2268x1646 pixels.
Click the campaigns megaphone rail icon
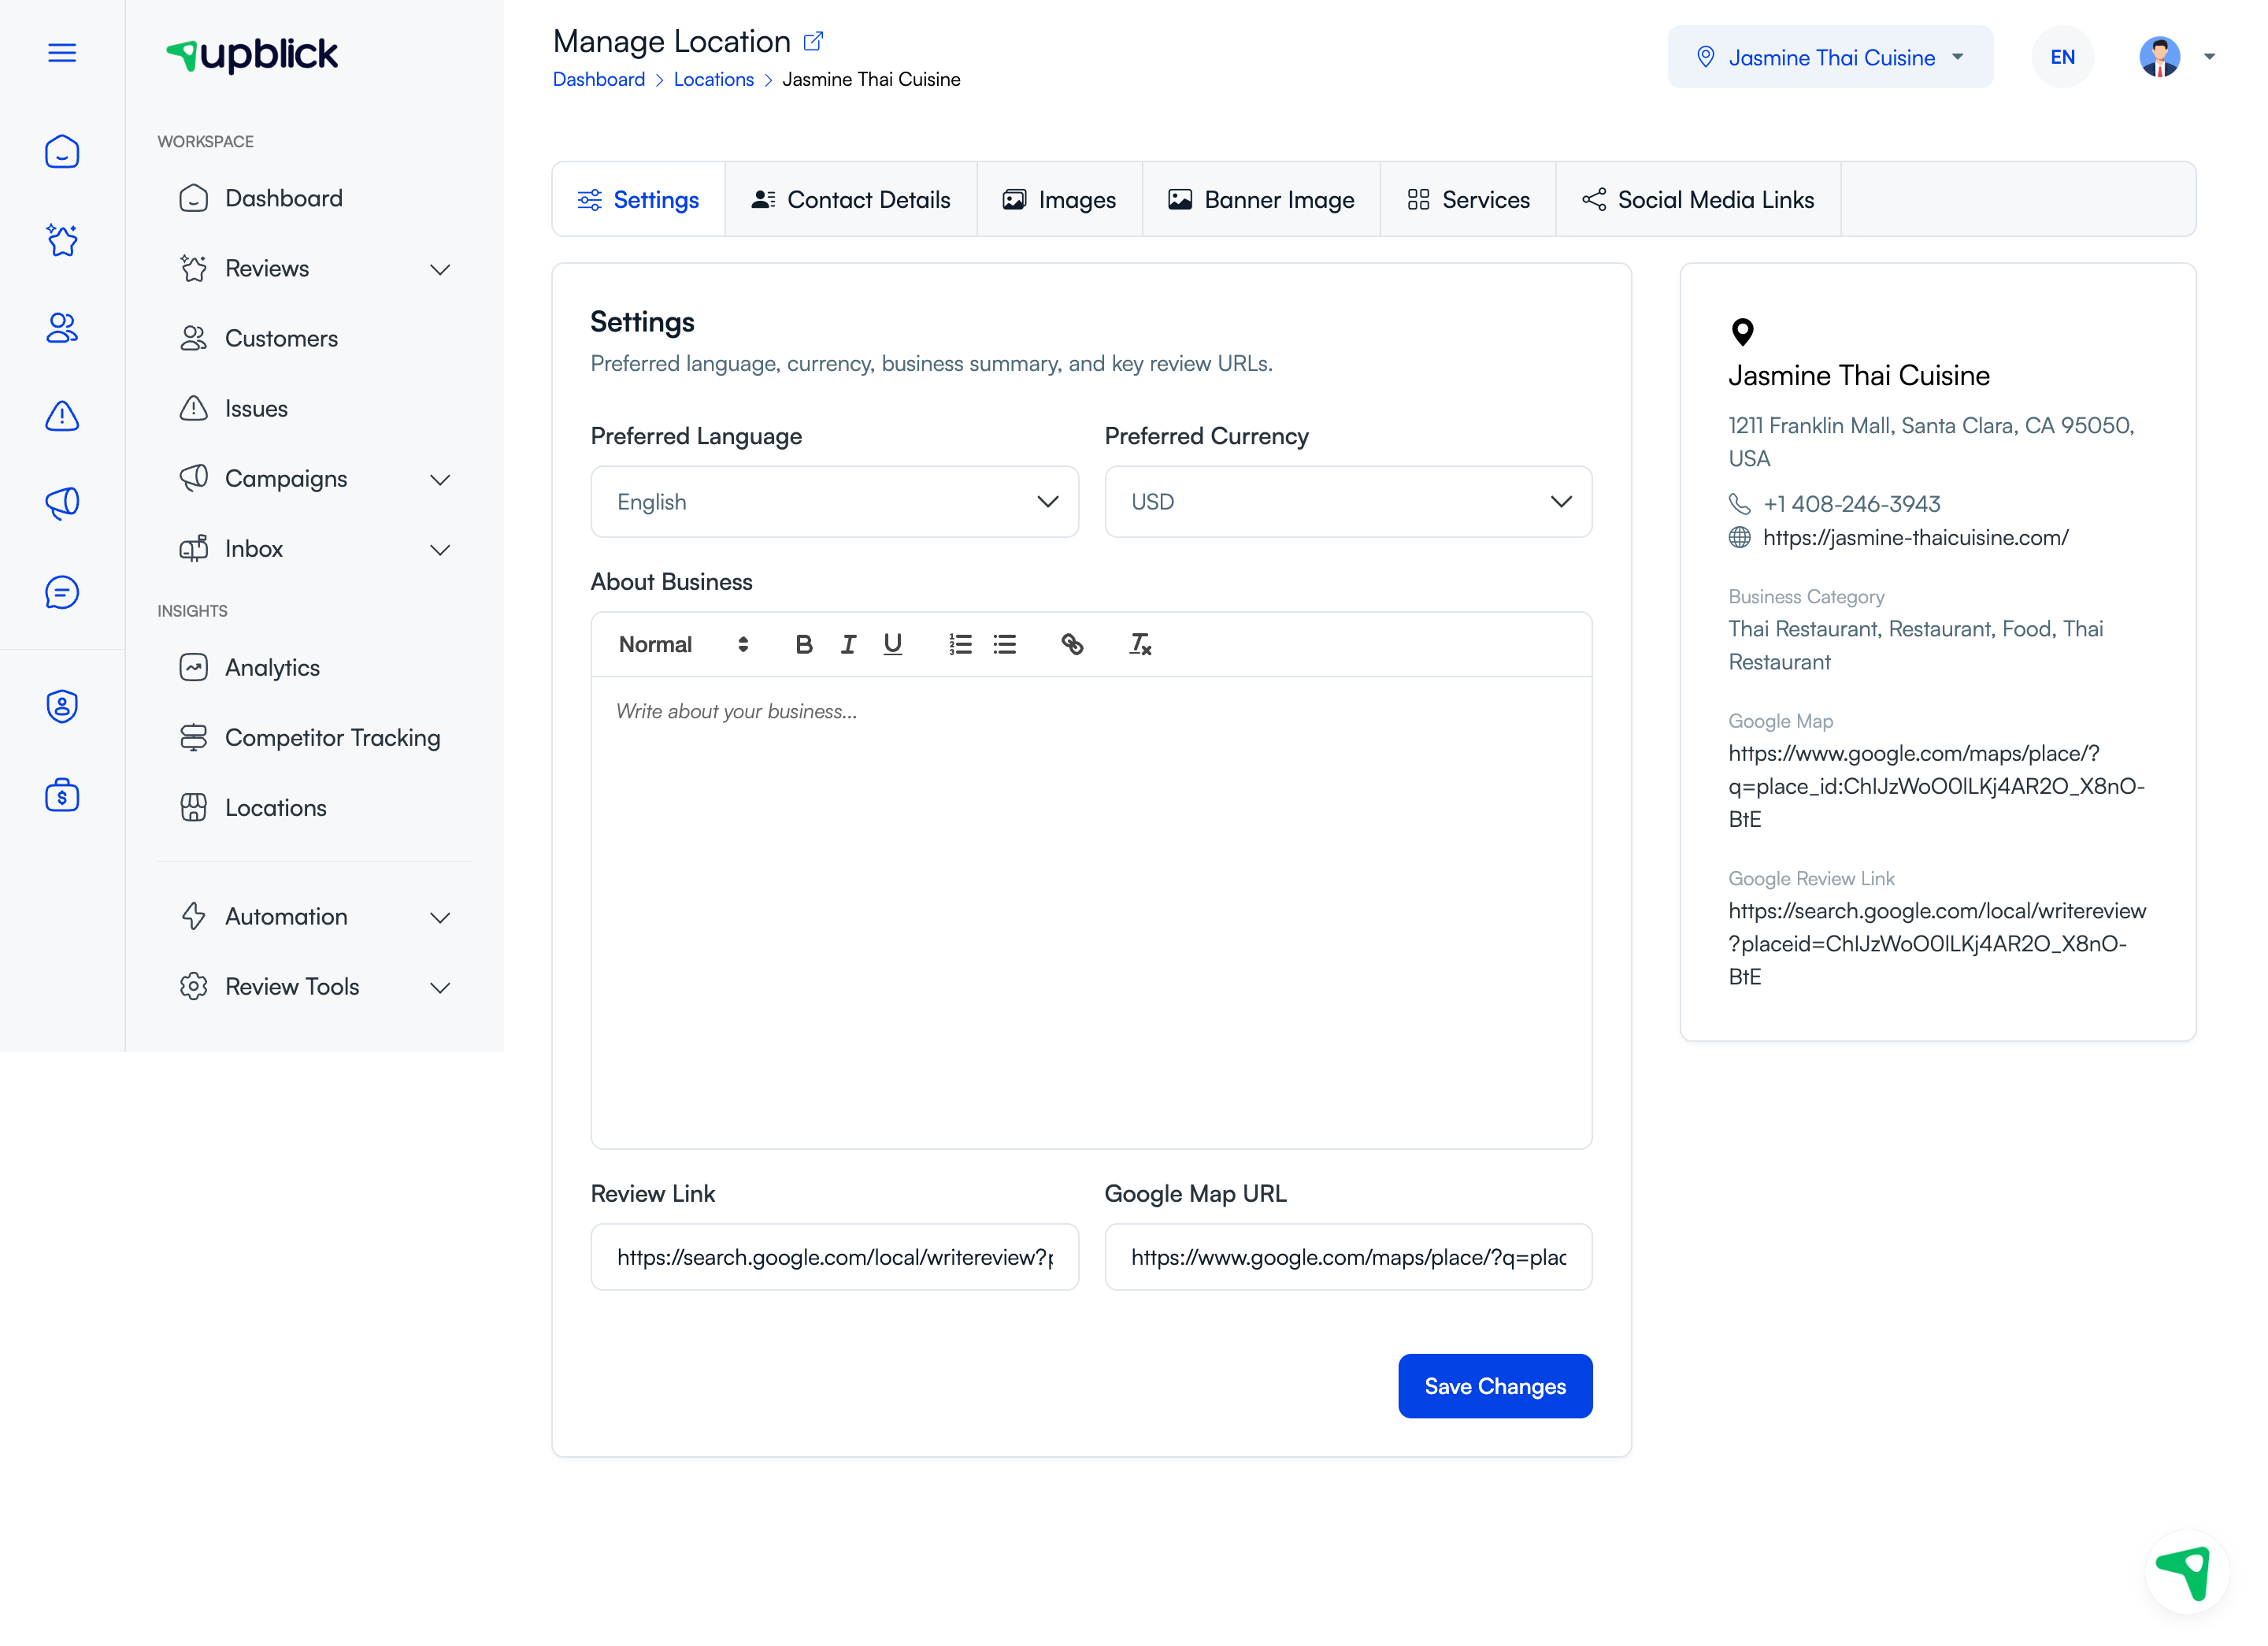coord(62,503)
